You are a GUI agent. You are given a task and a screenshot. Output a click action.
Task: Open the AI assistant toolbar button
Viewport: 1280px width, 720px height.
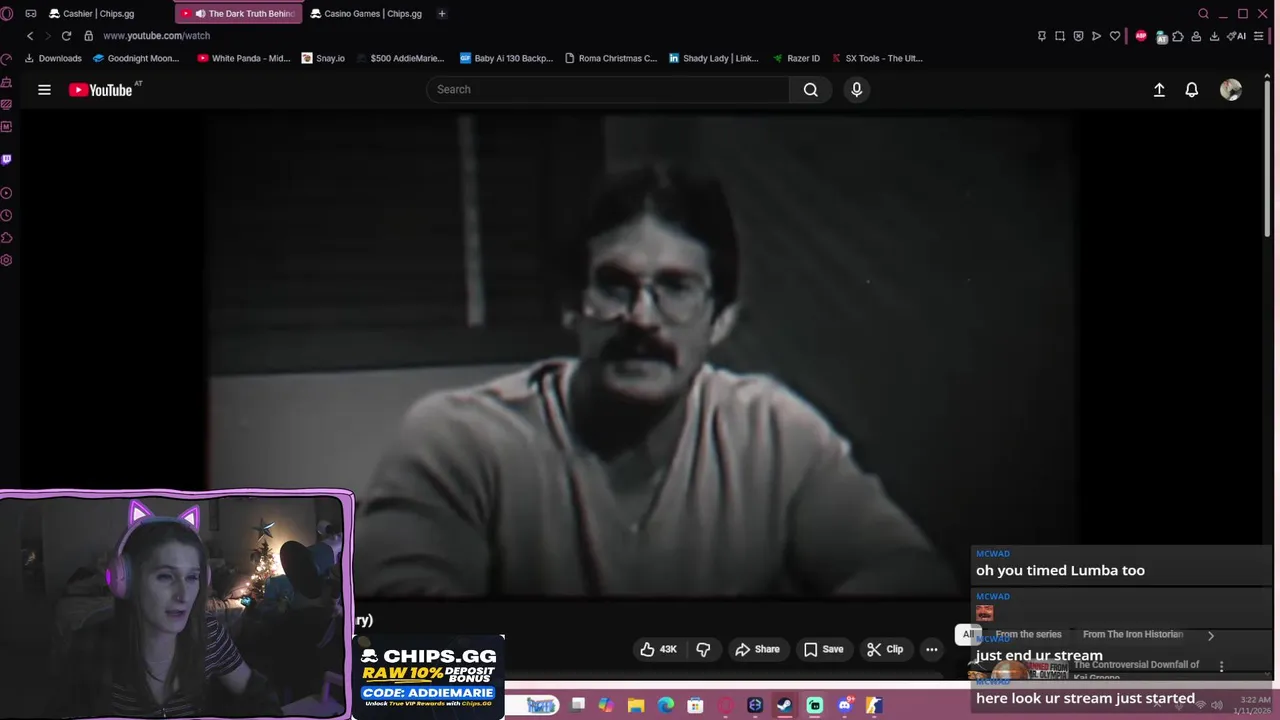pyautogui.click(x=1237, y=36)
